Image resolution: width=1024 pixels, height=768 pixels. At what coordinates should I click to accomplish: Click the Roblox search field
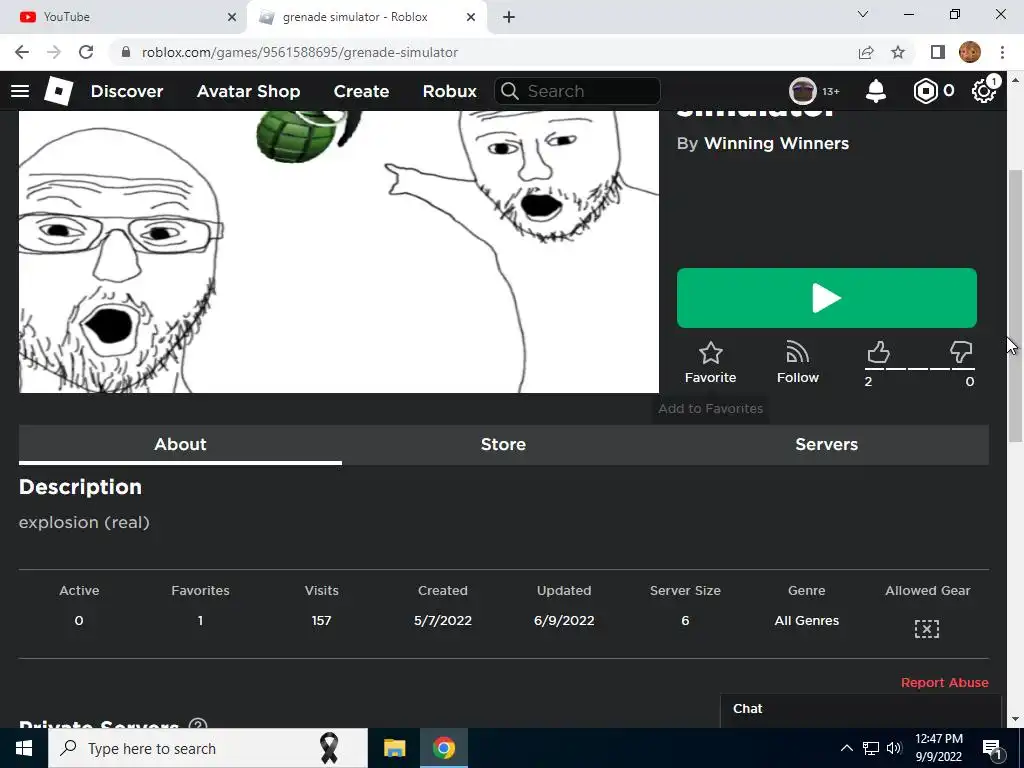[x=577, y=91]
